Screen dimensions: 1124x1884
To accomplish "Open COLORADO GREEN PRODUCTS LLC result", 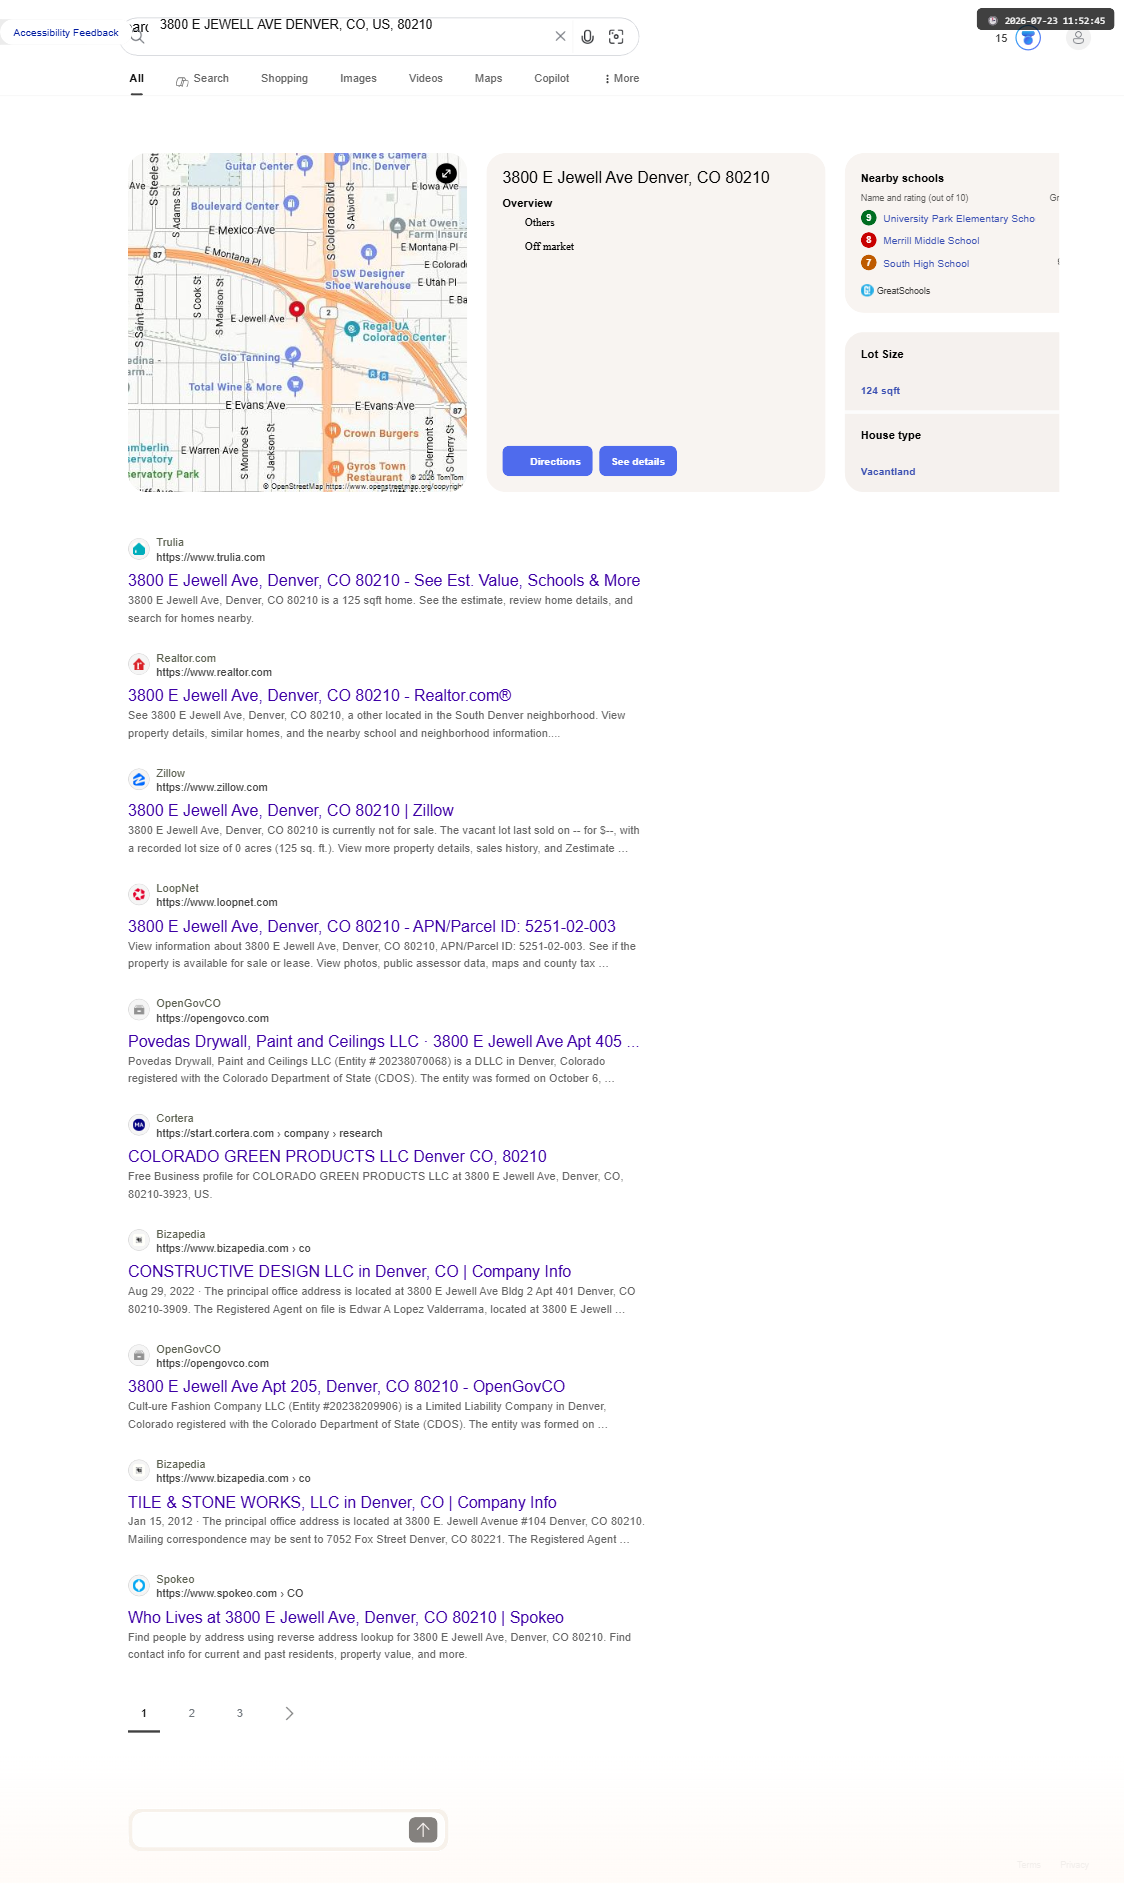I will (x=337, y=1157).
